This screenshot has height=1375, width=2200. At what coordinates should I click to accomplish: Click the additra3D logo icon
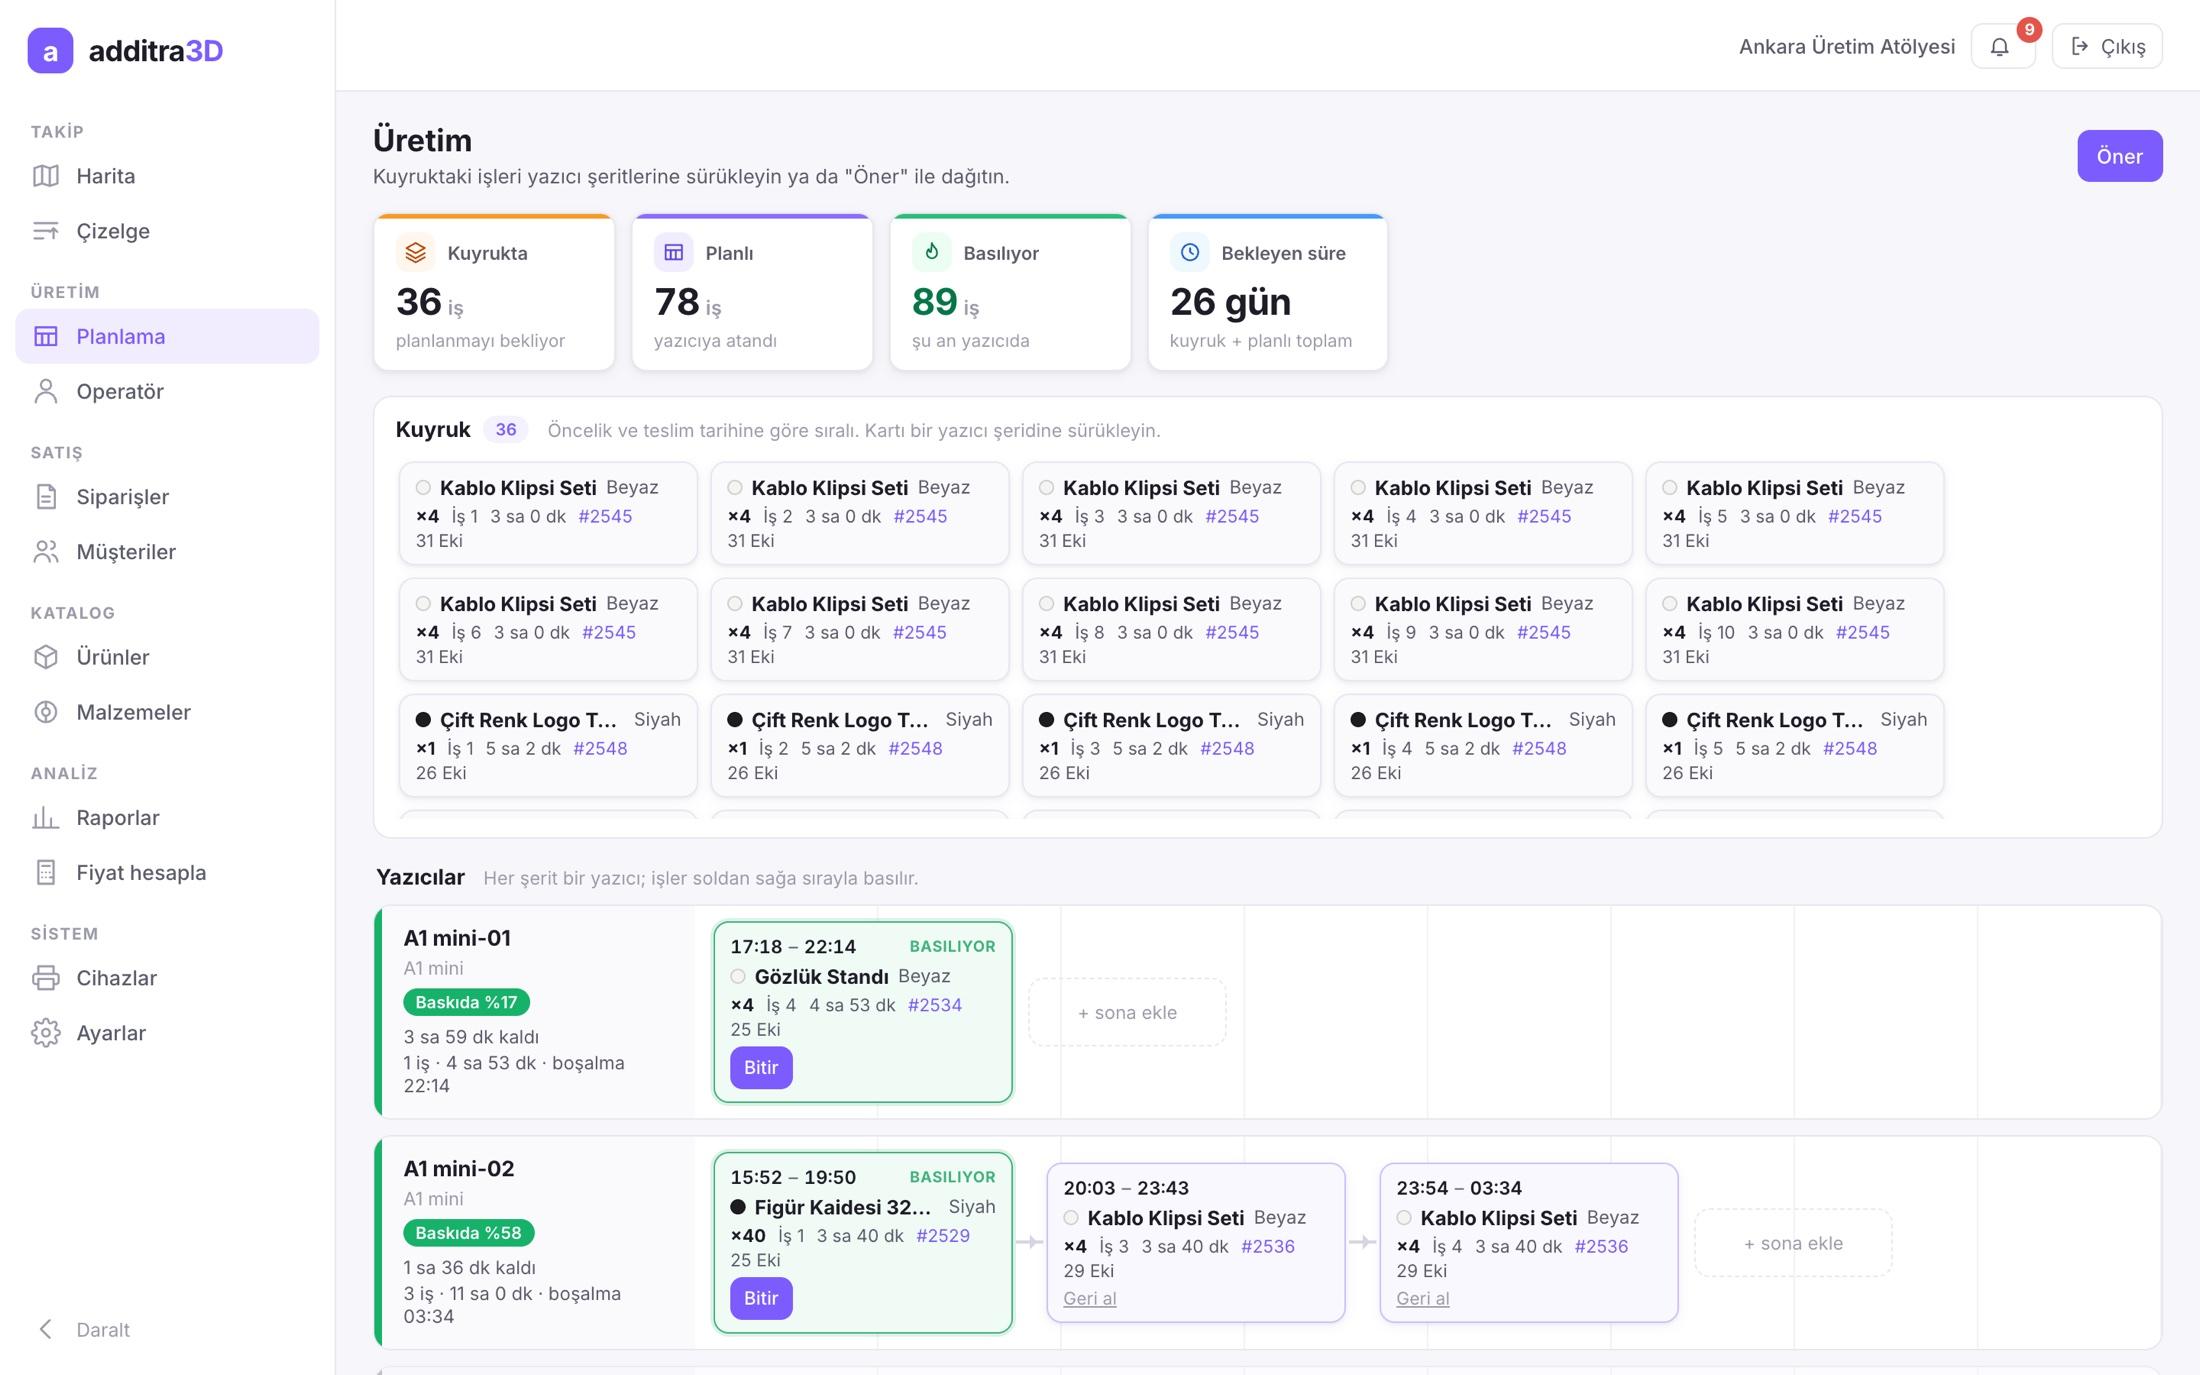(x=50, y=50)
